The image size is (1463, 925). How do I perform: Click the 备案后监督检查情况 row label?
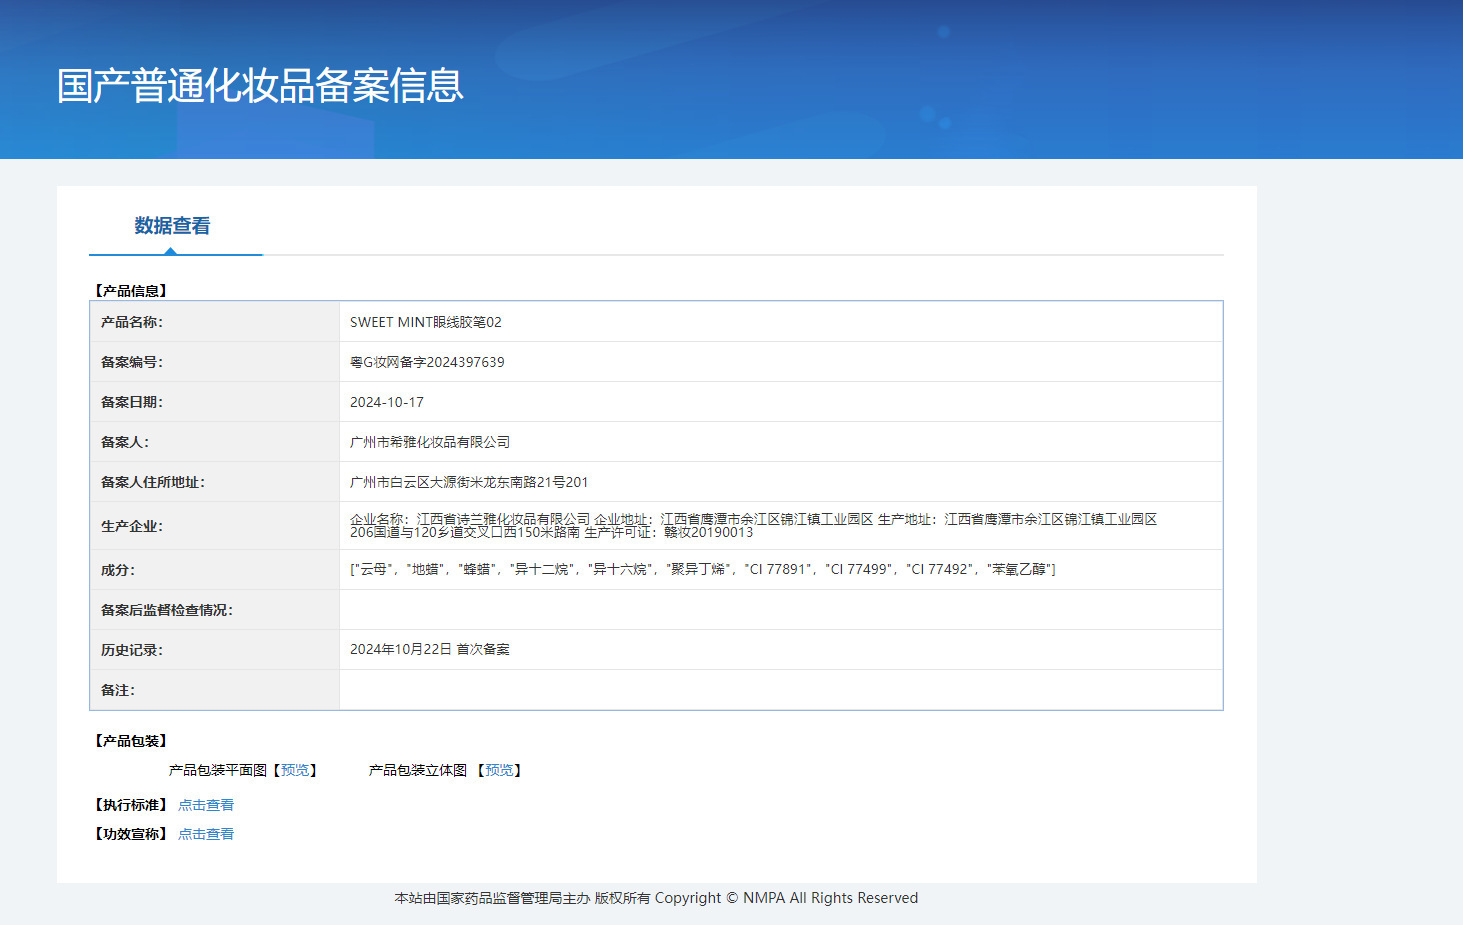point(167,610)
